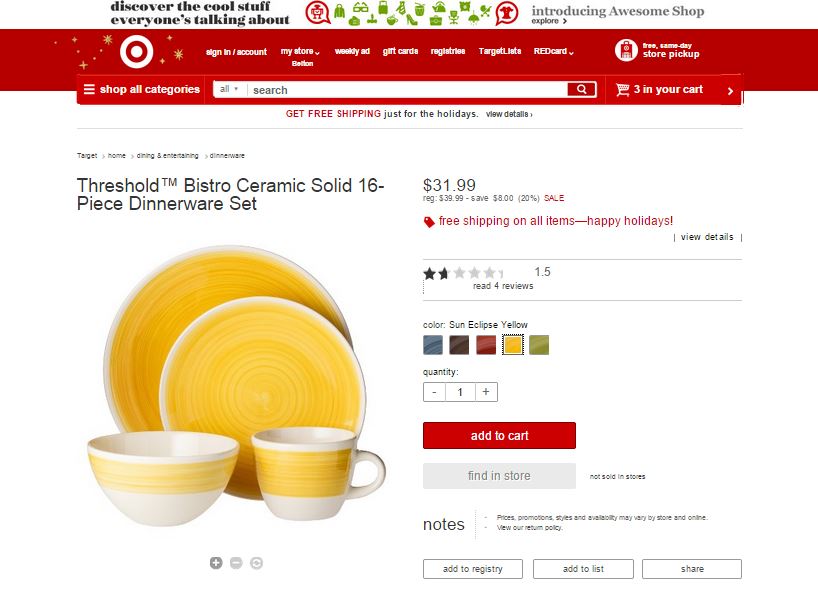Click the hamburger icon beside shop all categories
The image size is (818, 589).
pyautogui.click(x=89, y=89)
